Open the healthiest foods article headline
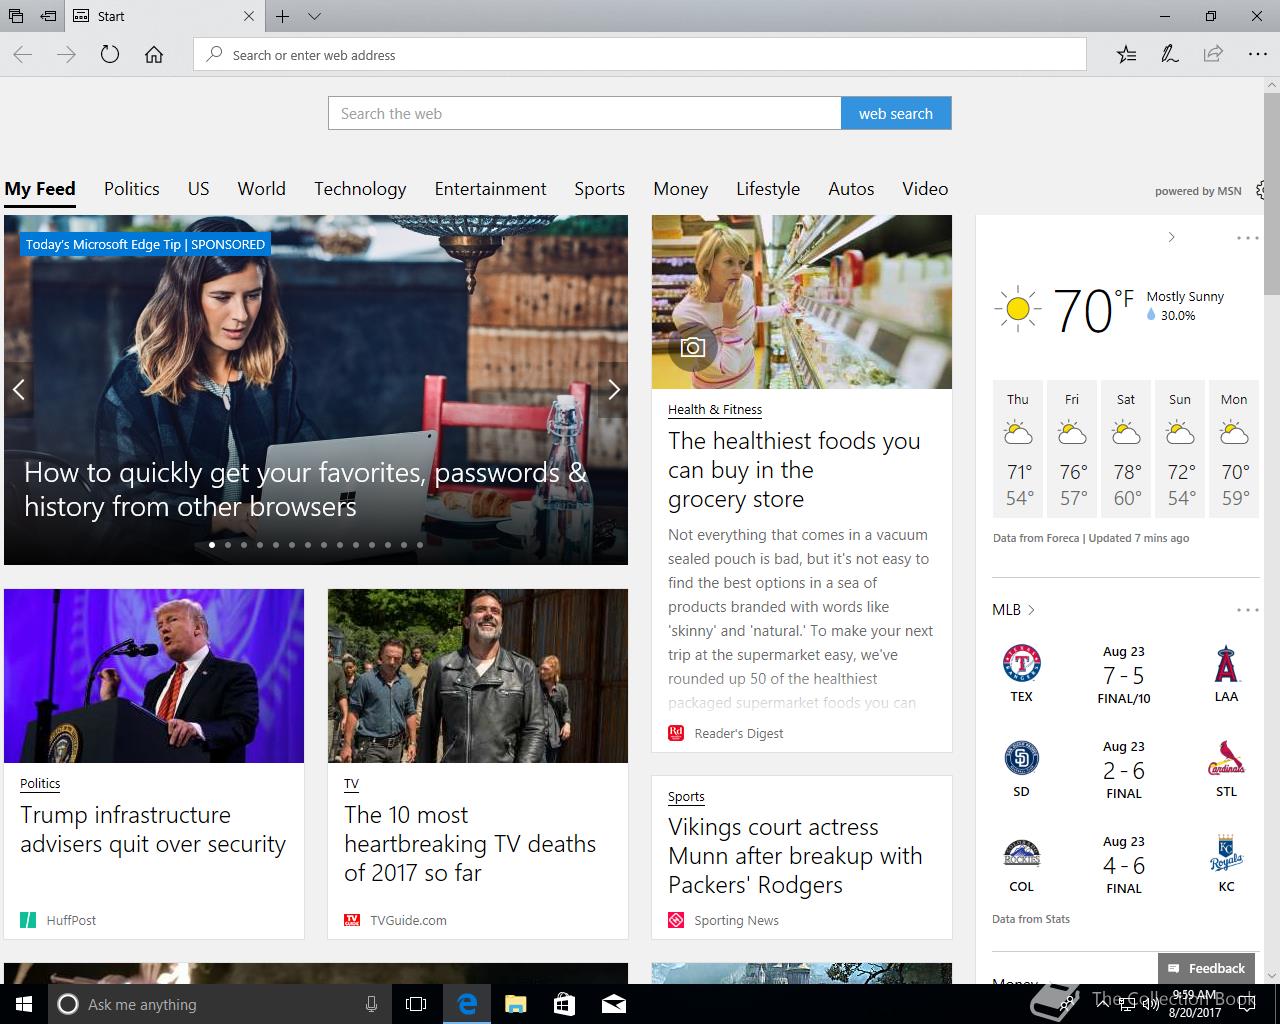 point(794,470)
